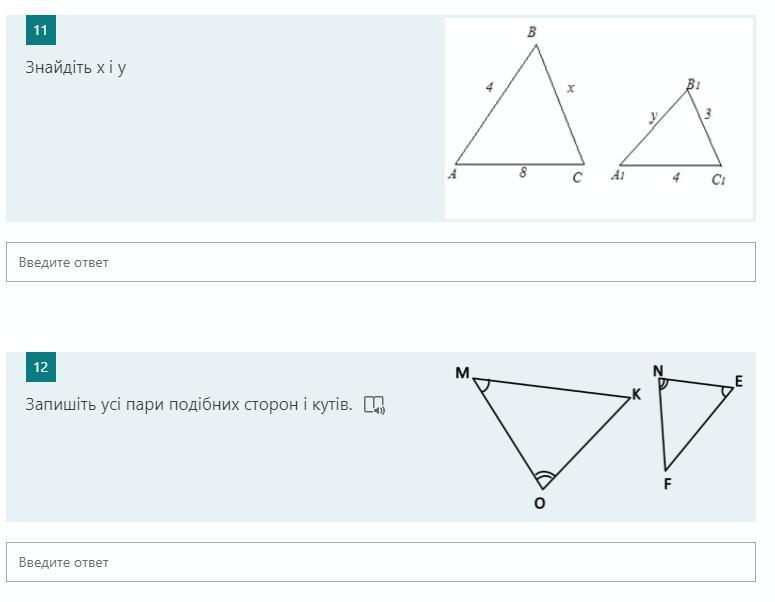Screen dimensions: 775x602
Task: Click the vertex label M in question 12
Action: click(x=462, y=373)
